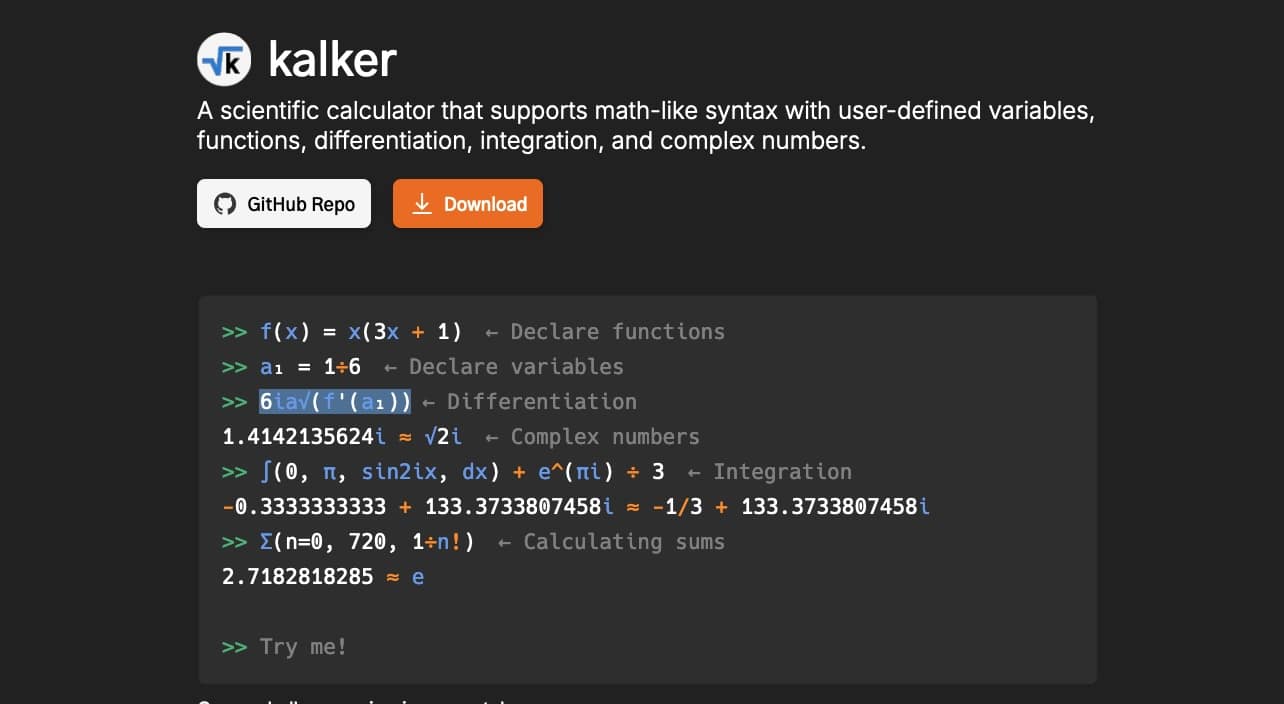Click the kalker square-root logo icon
The height and width of the screenshot is (704, 1284).
(x=224, y=60)
